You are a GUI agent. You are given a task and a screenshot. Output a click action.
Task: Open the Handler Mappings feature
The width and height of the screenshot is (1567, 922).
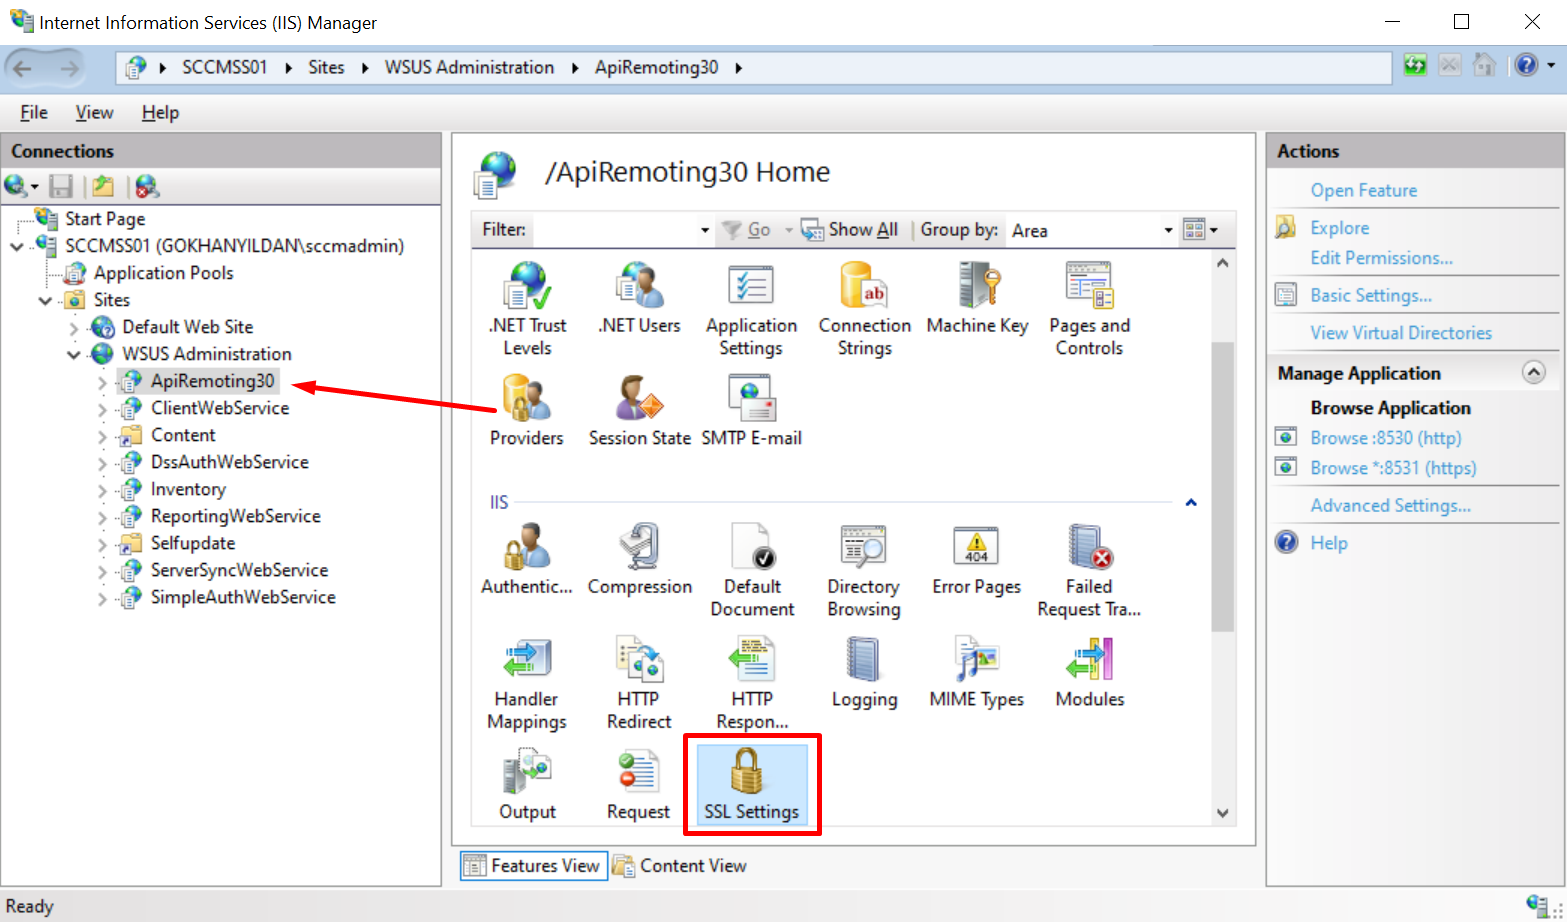(x=527, y=683)
